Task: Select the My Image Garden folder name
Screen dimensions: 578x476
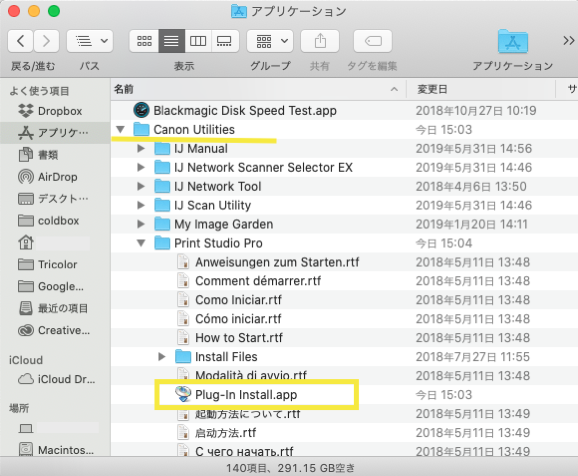Action: tap(224, 224)
